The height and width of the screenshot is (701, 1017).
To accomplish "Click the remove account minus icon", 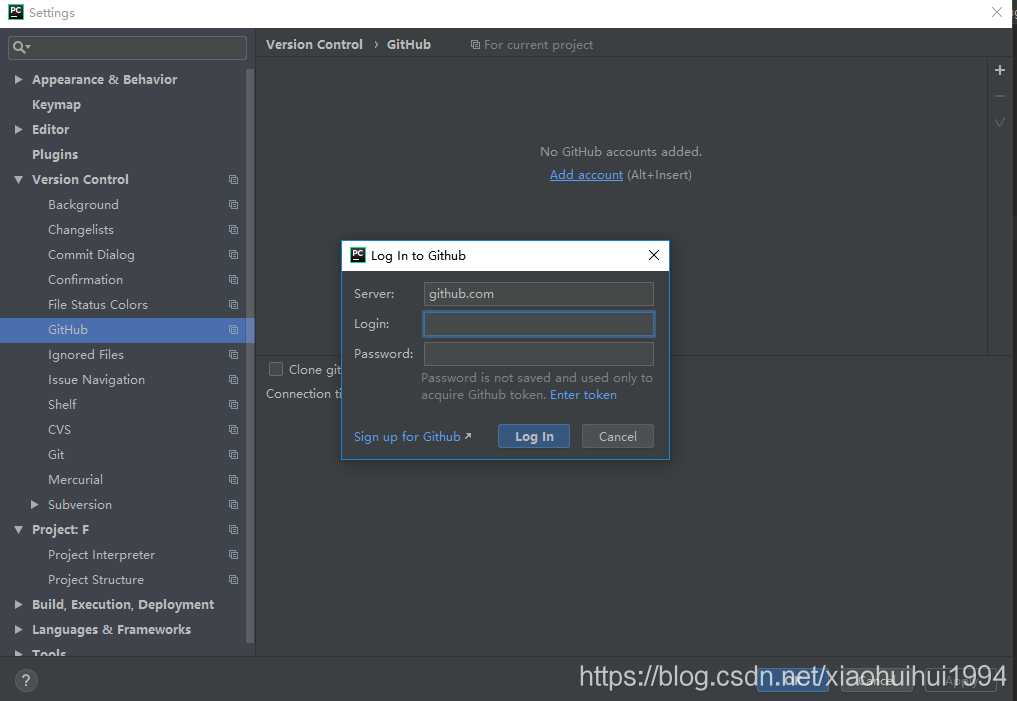I will pyautogui.click(x=999, y=96).
